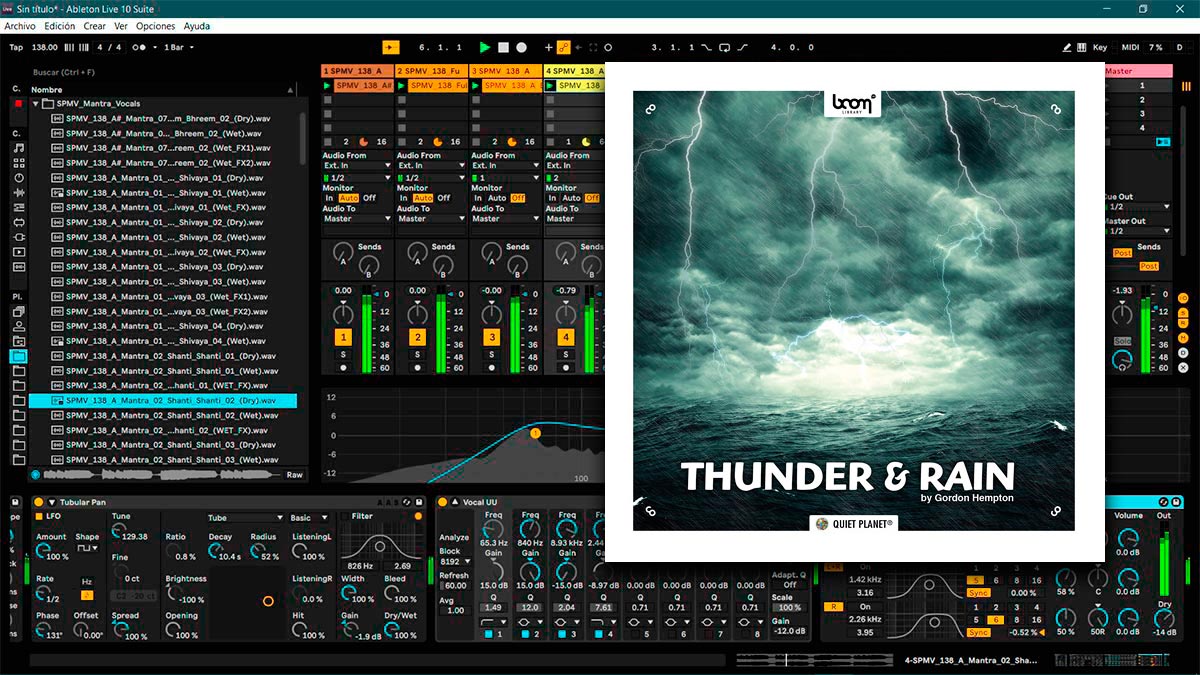The width and height of the screenshot is (1200, 675).
Task: Toggle the Filter checkbox in Tubular Pan
Action: [345, 516]
